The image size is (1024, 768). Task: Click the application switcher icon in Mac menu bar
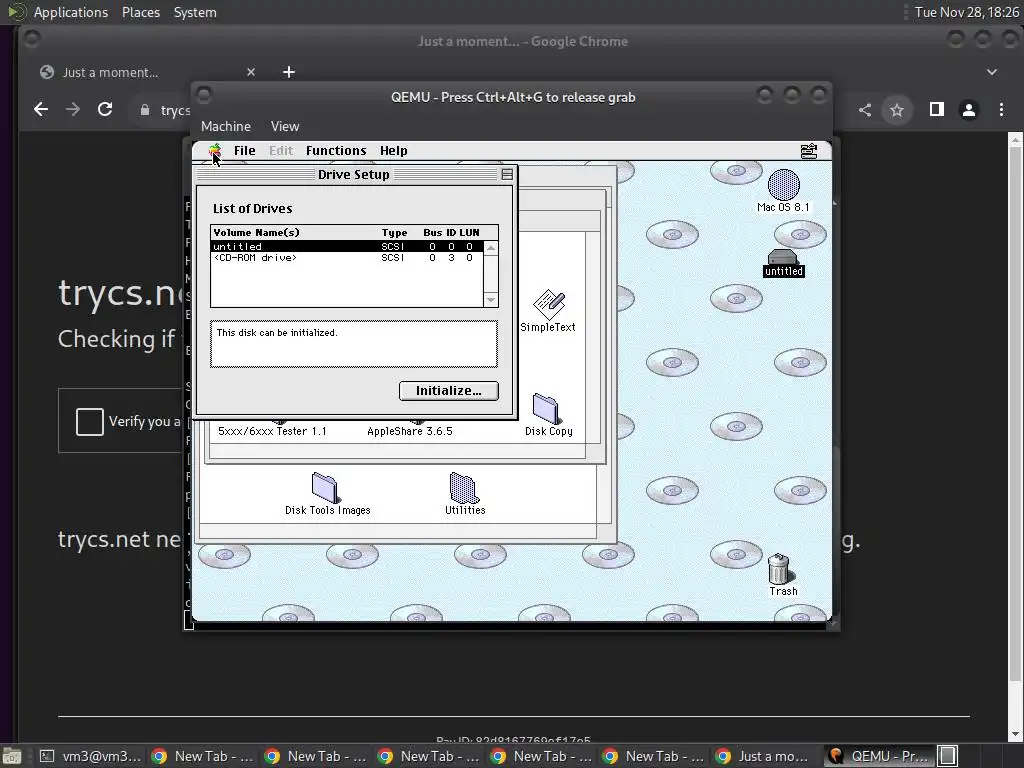(808, 151)
